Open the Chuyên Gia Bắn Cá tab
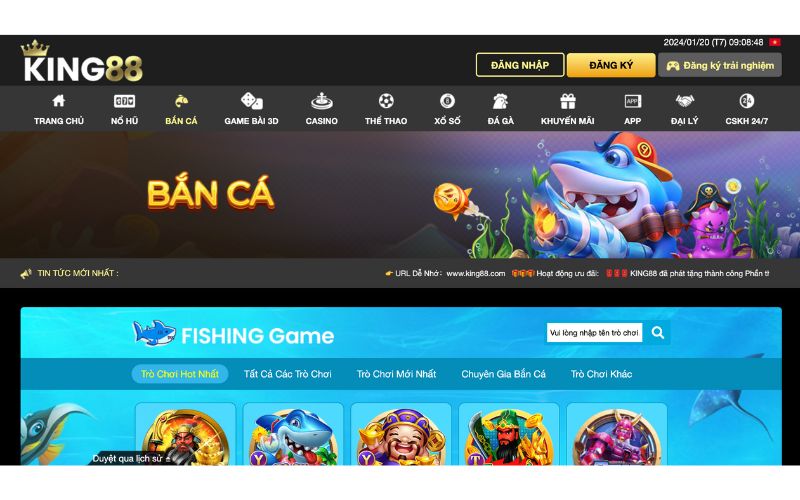The height and width of the screenshot is (500, 800). pyautogui.click(x=504, y=374)
